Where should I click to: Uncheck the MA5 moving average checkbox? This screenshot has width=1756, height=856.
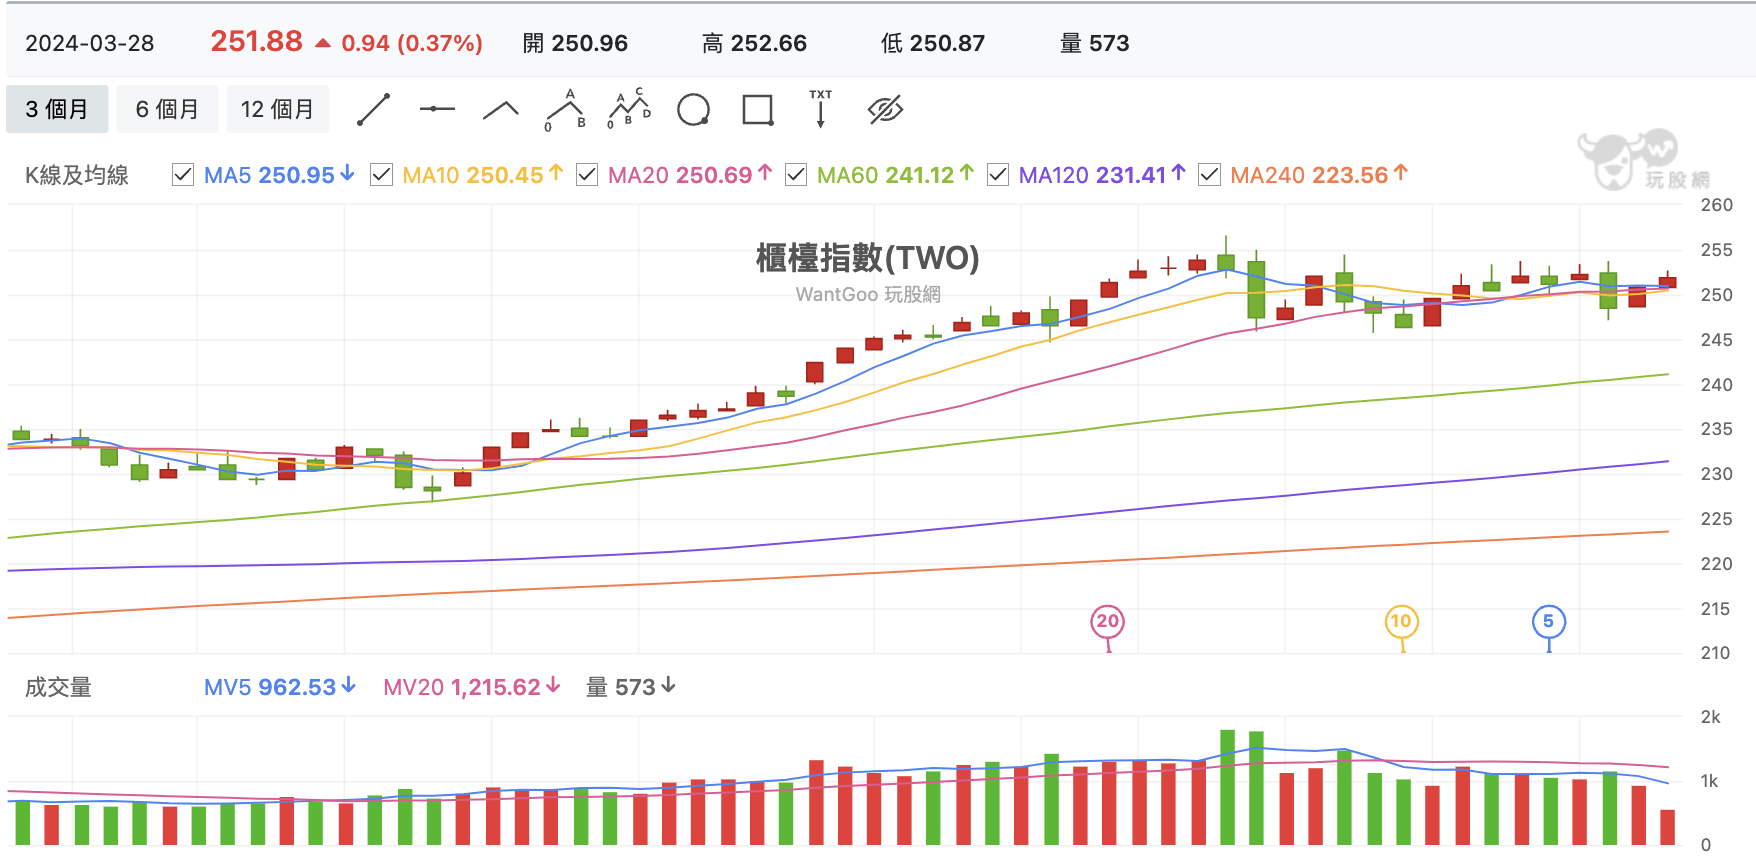[x=183, y=175]
